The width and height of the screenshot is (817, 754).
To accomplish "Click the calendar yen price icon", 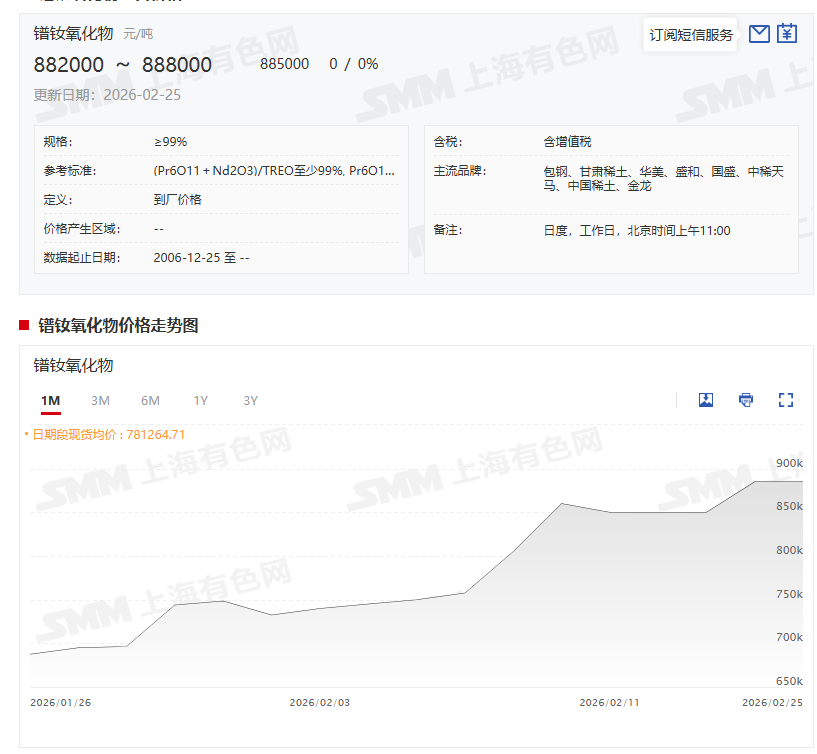I will click(x=787, y=34).
